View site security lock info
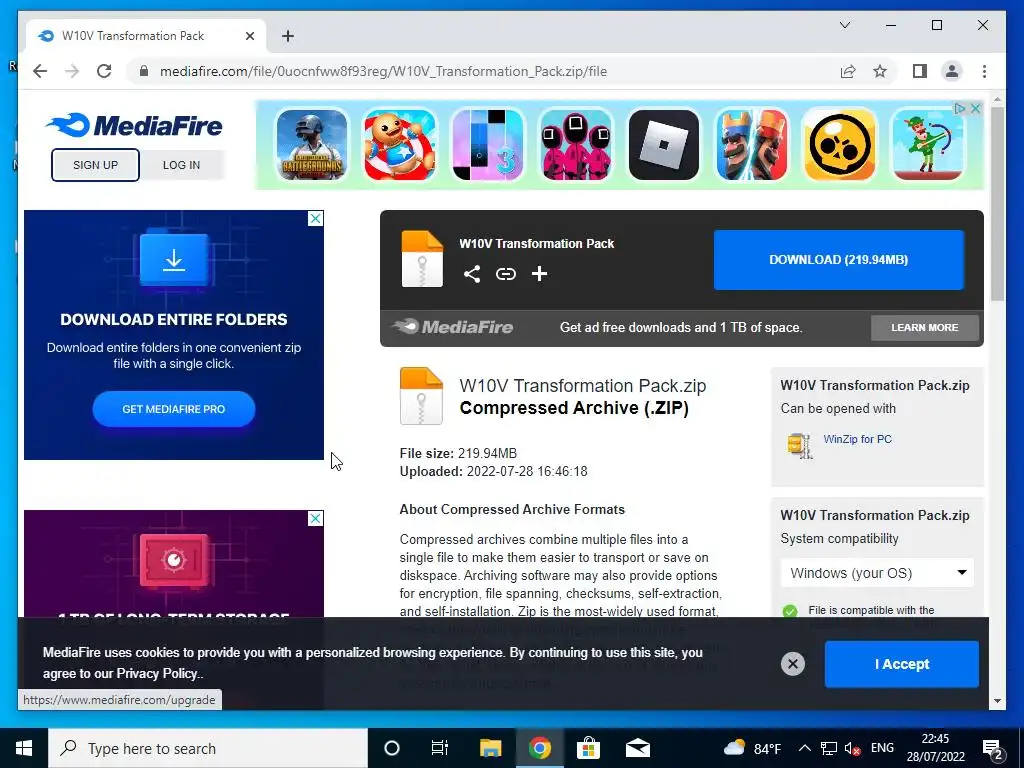1024x768 pixels. [x=144, y=71]
